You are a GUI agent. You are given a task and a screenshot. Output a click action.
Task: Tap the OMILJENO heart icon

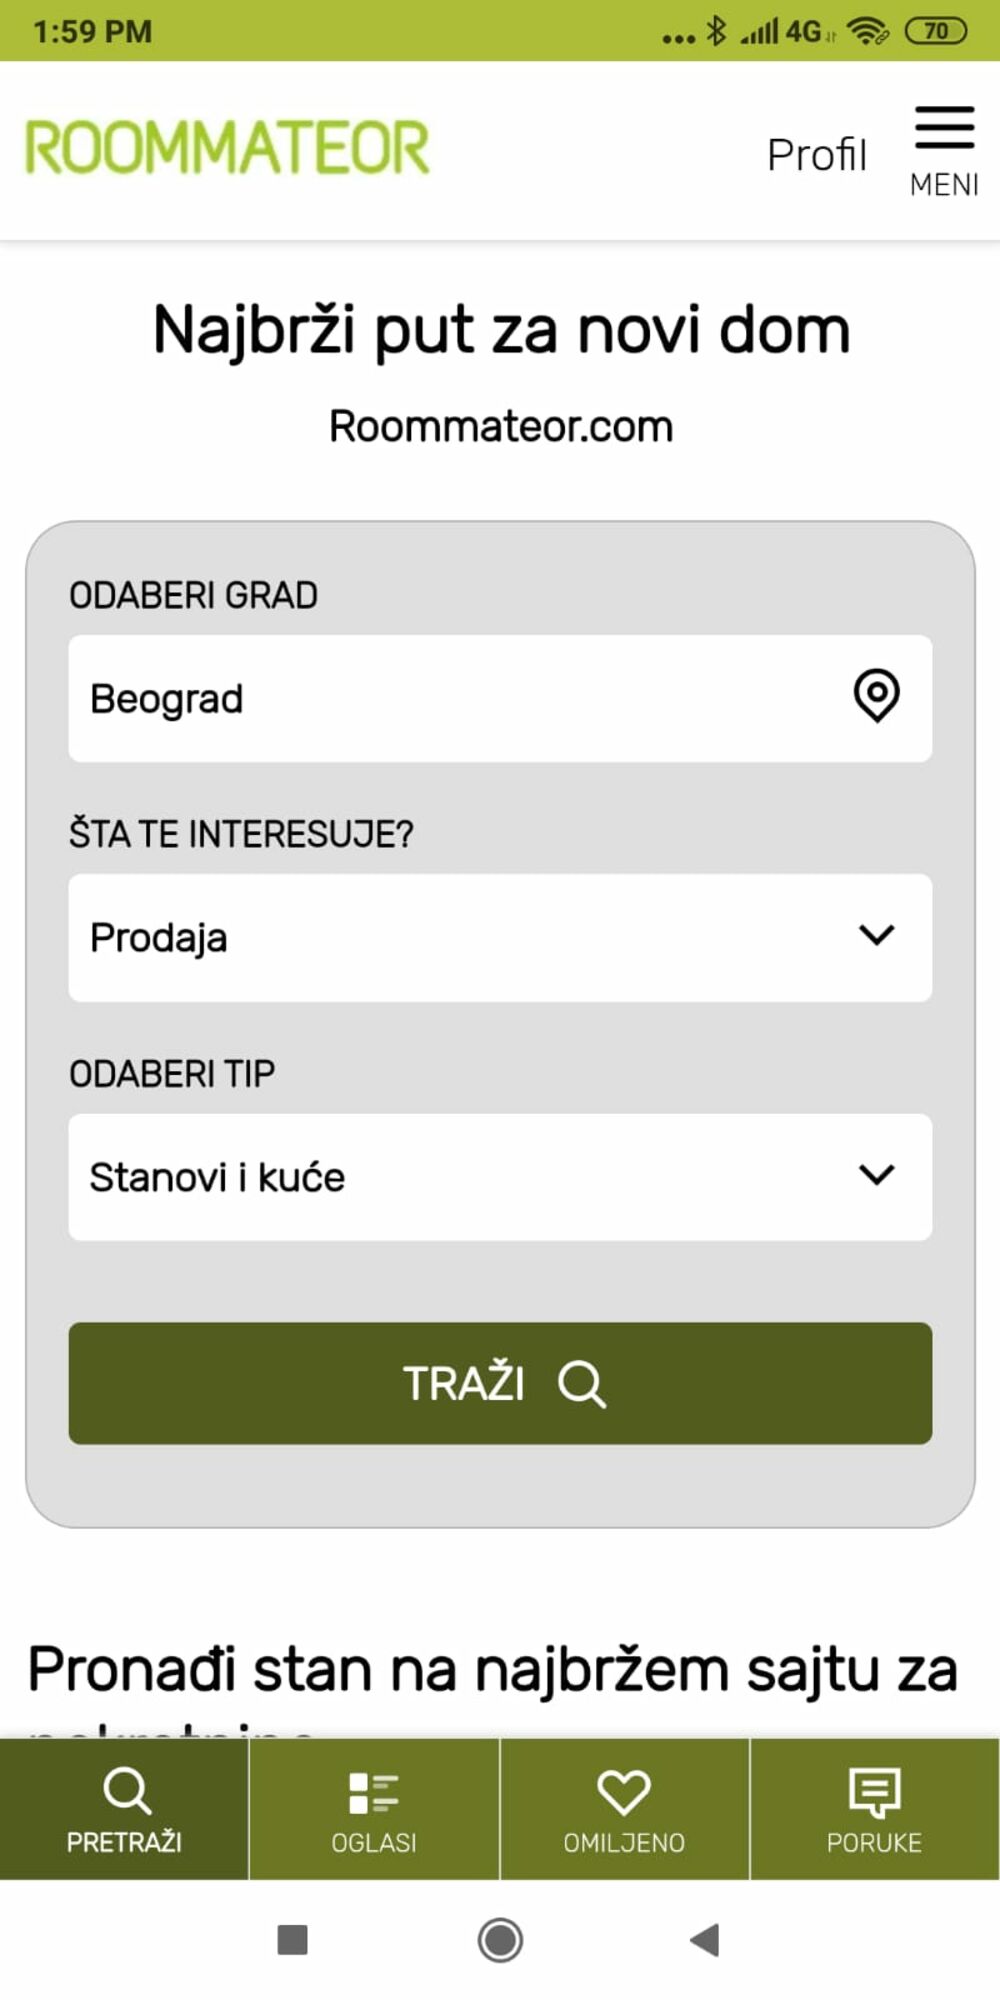point(624,1792)
